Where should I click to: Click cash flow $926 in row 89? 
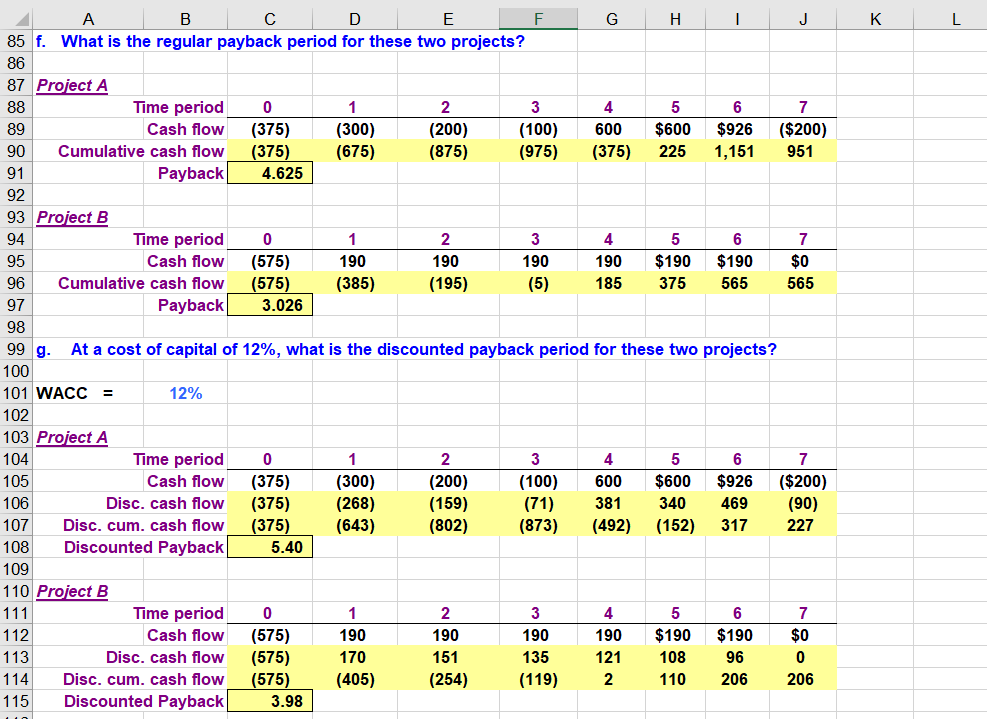click(x=735, y=130)
